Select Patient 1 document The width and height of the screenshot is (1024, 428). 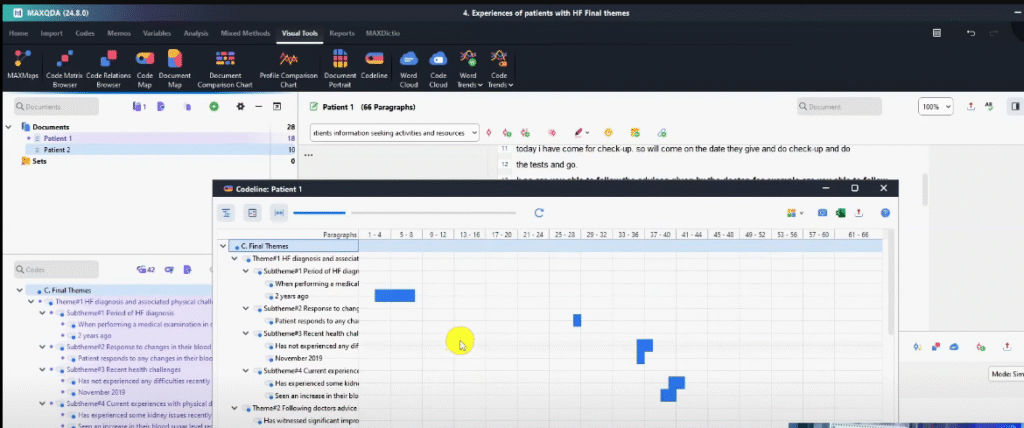pos(57,139)
